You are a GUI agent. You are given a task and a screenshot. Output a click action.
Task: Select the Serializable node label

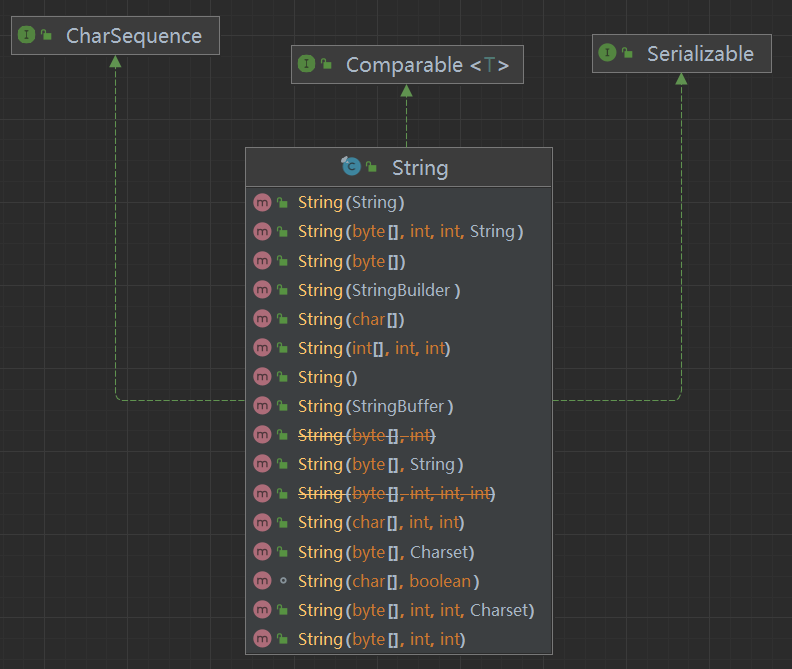click(x=699, y=53)
